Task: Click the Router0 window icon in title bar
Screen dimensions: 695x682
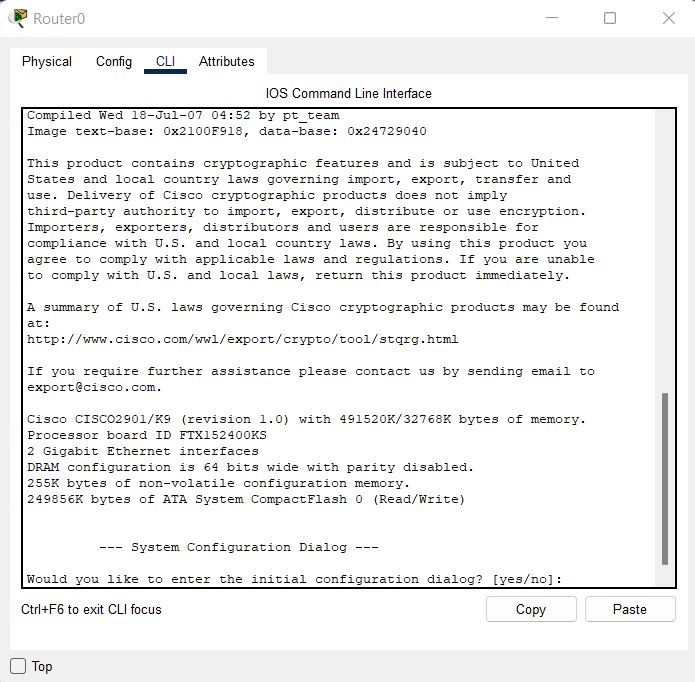Action: click(18, 18)
